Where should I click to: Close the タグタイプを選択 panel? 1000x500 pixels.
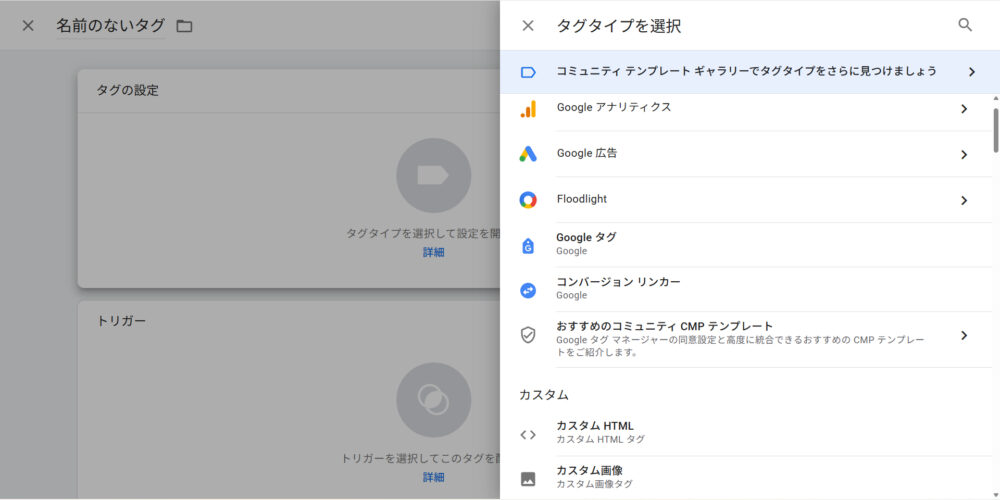(x=528, y=26)
